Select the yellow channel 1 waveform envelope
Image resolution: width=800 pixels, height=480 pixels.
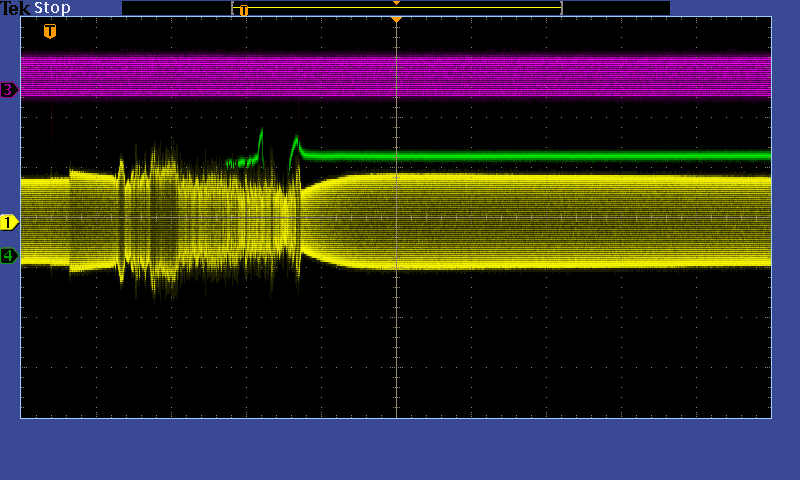(x=550, y=220)
